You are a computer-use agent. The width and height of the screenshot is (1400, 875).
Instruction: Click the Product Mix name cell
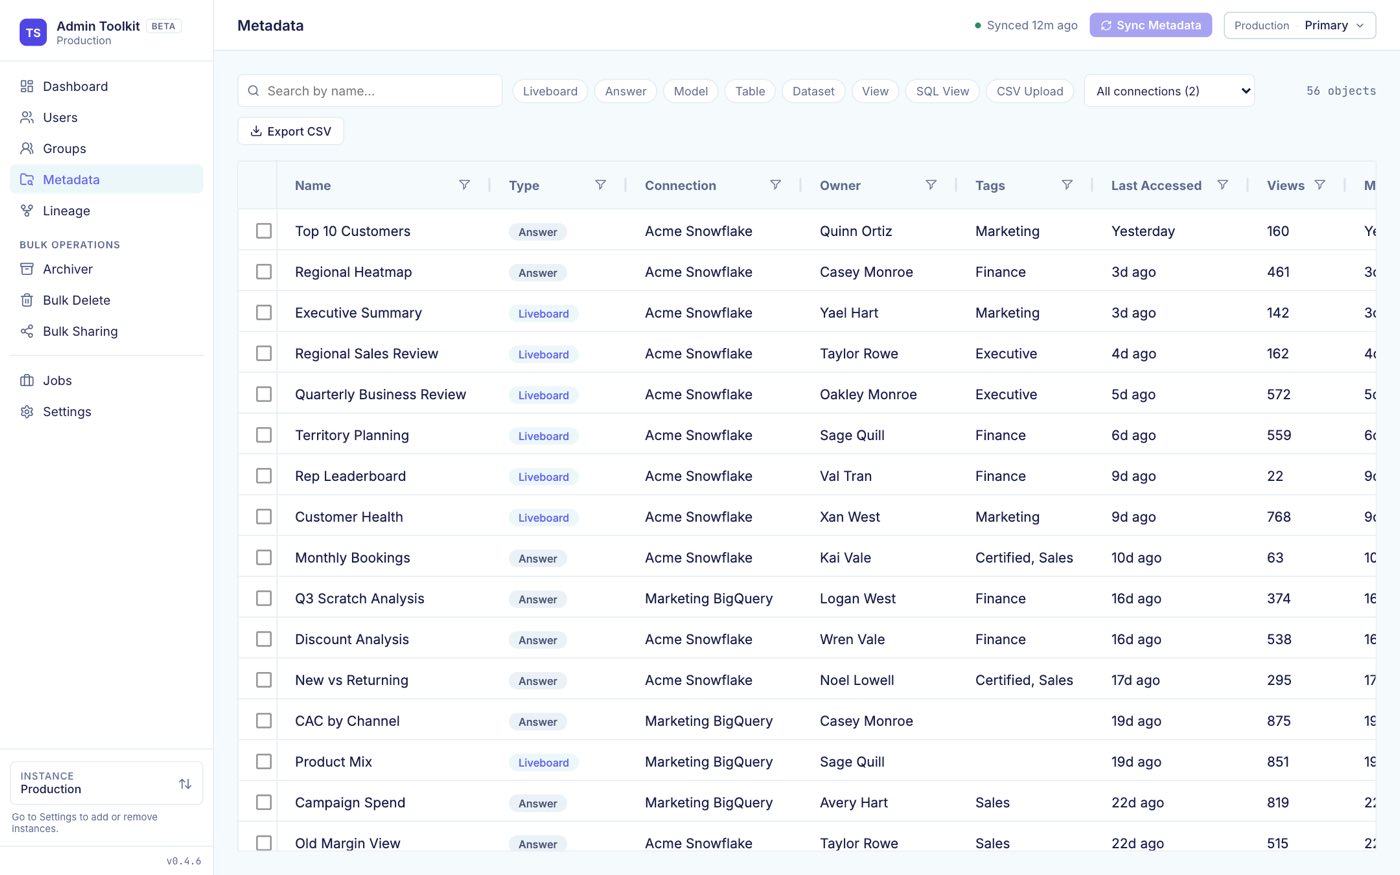coord(333,762)
